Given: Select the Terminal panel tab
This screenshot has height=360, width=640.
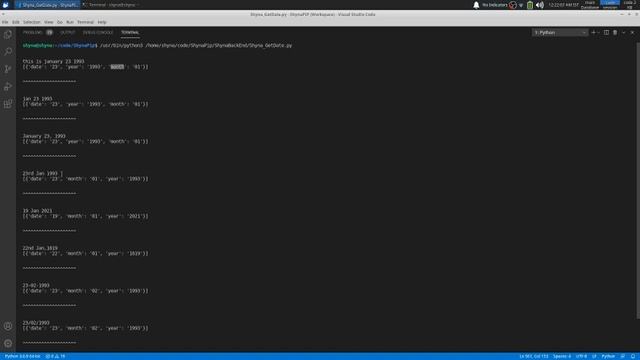Looking at the screenshot, I should pos(130,32).
